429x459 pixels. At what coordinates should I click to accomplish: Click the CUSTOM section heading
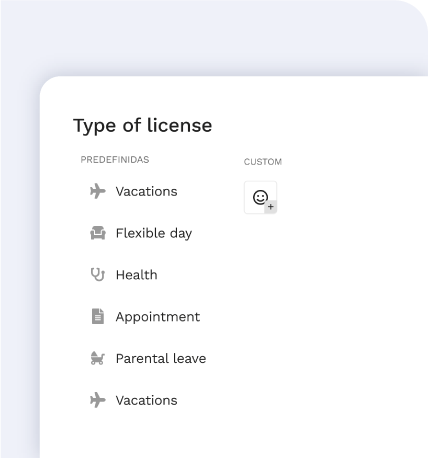(263, 162)
